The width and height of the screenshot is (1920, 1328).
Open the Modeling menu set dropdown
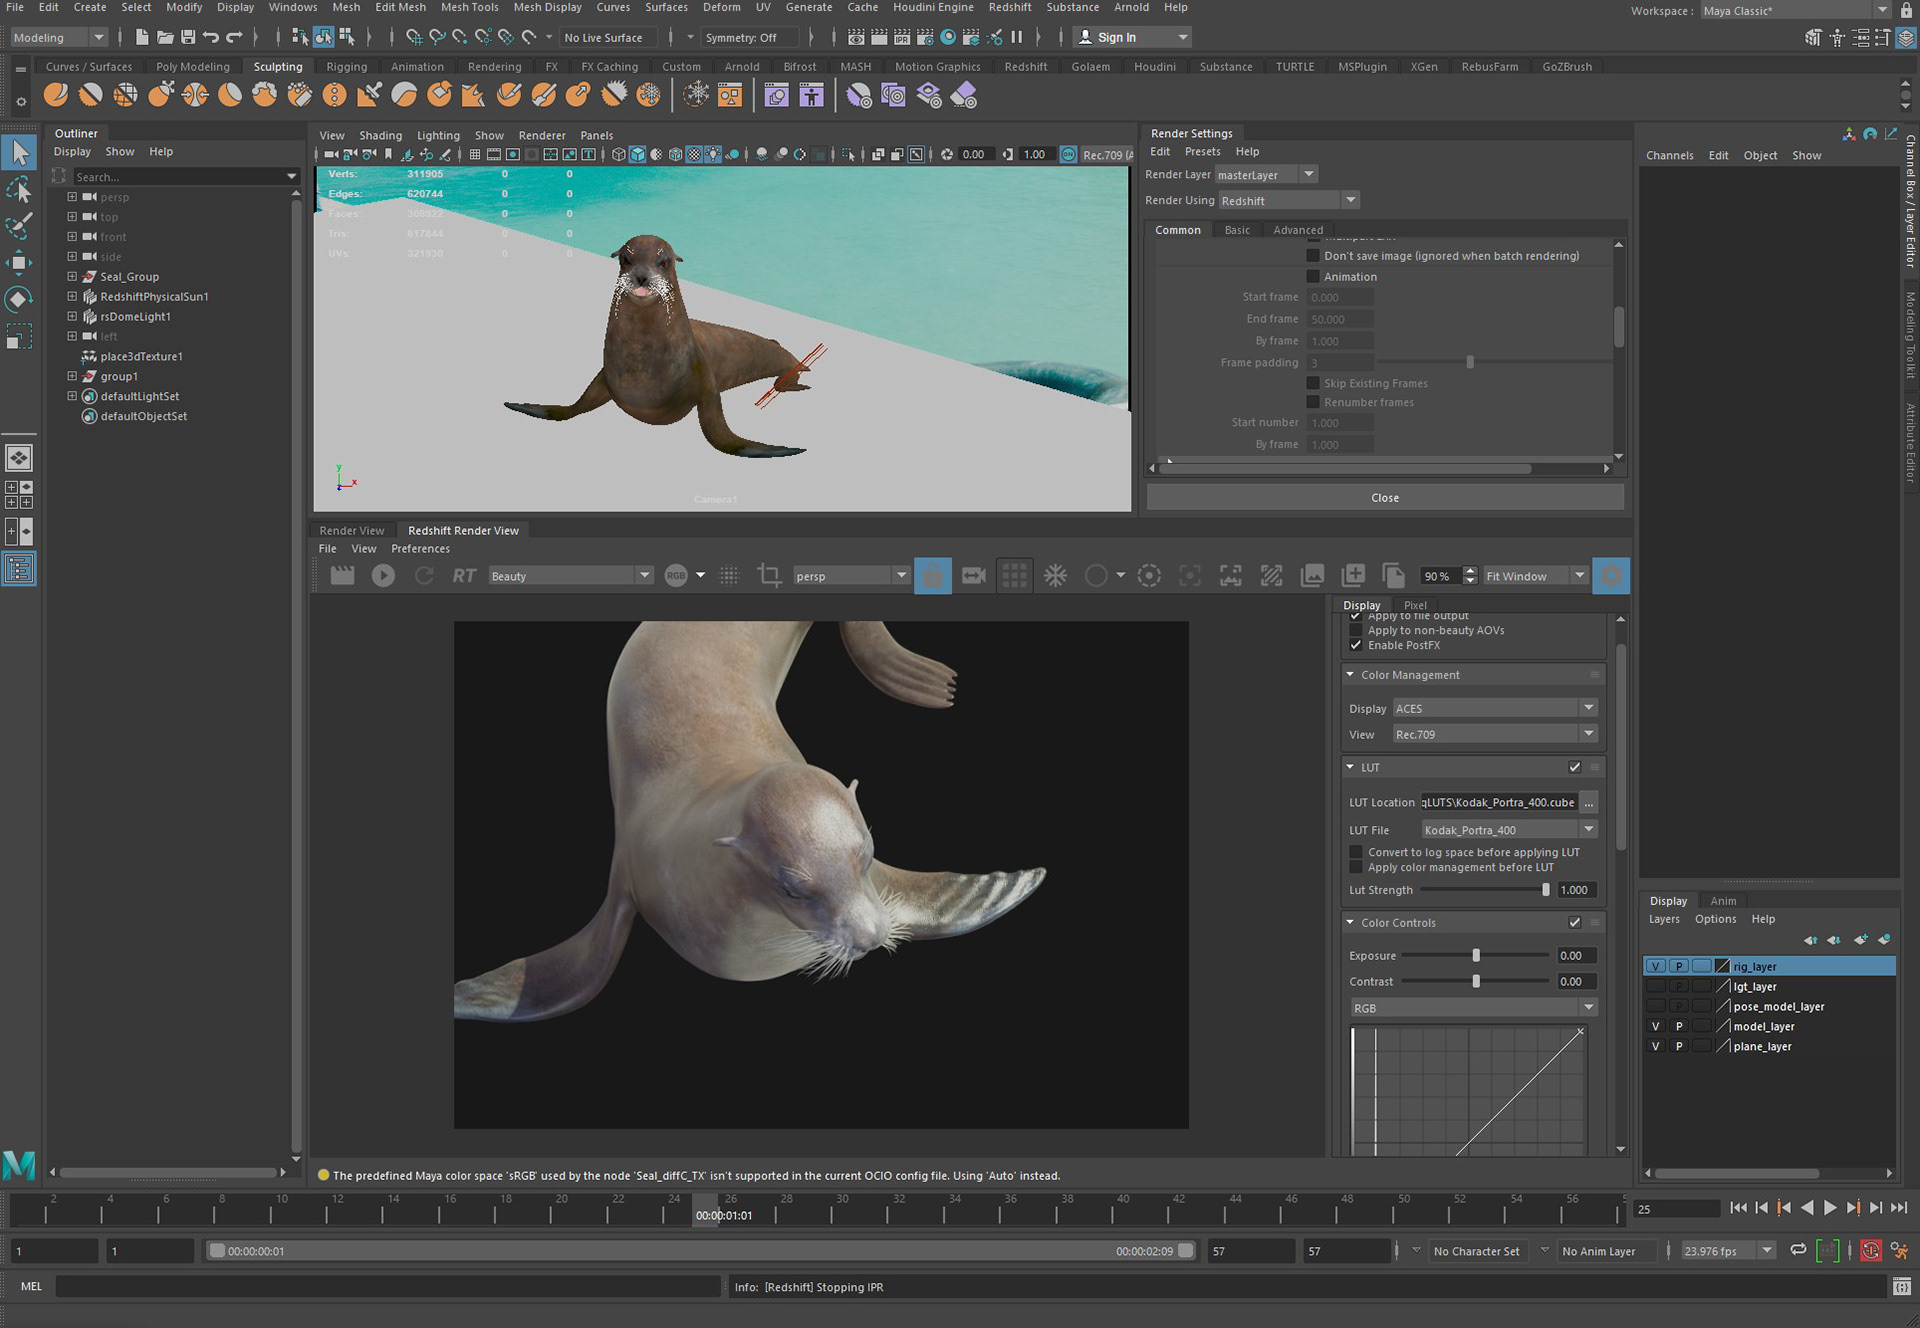[58, 37]
